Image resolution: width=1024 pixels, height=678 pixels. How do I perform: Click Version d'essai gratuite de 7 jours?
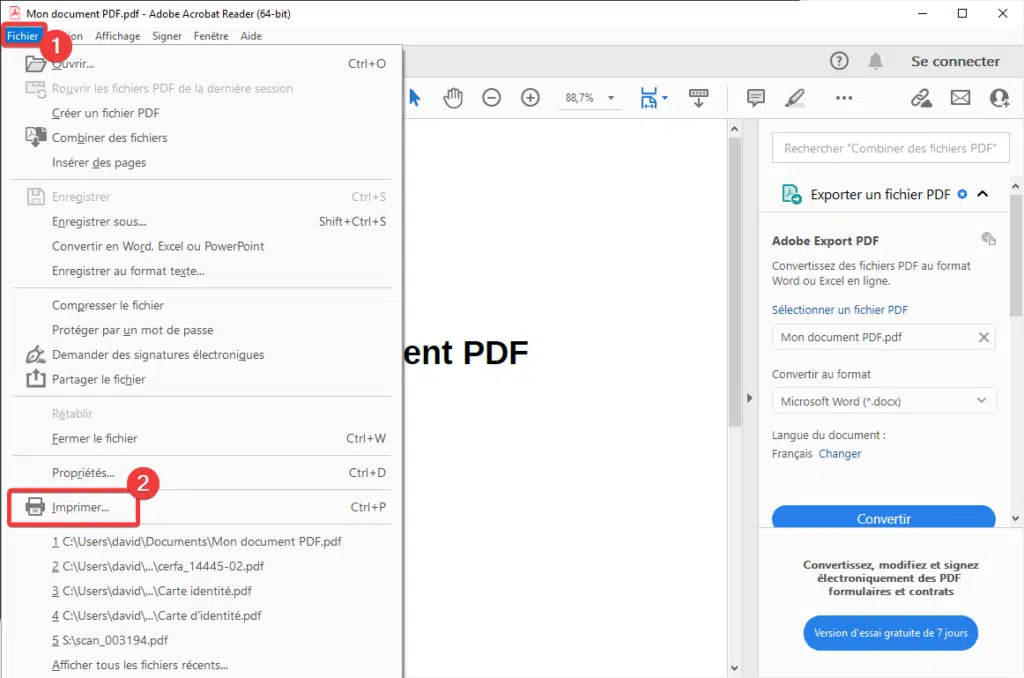pyautogui.click(x=891, y=633)
